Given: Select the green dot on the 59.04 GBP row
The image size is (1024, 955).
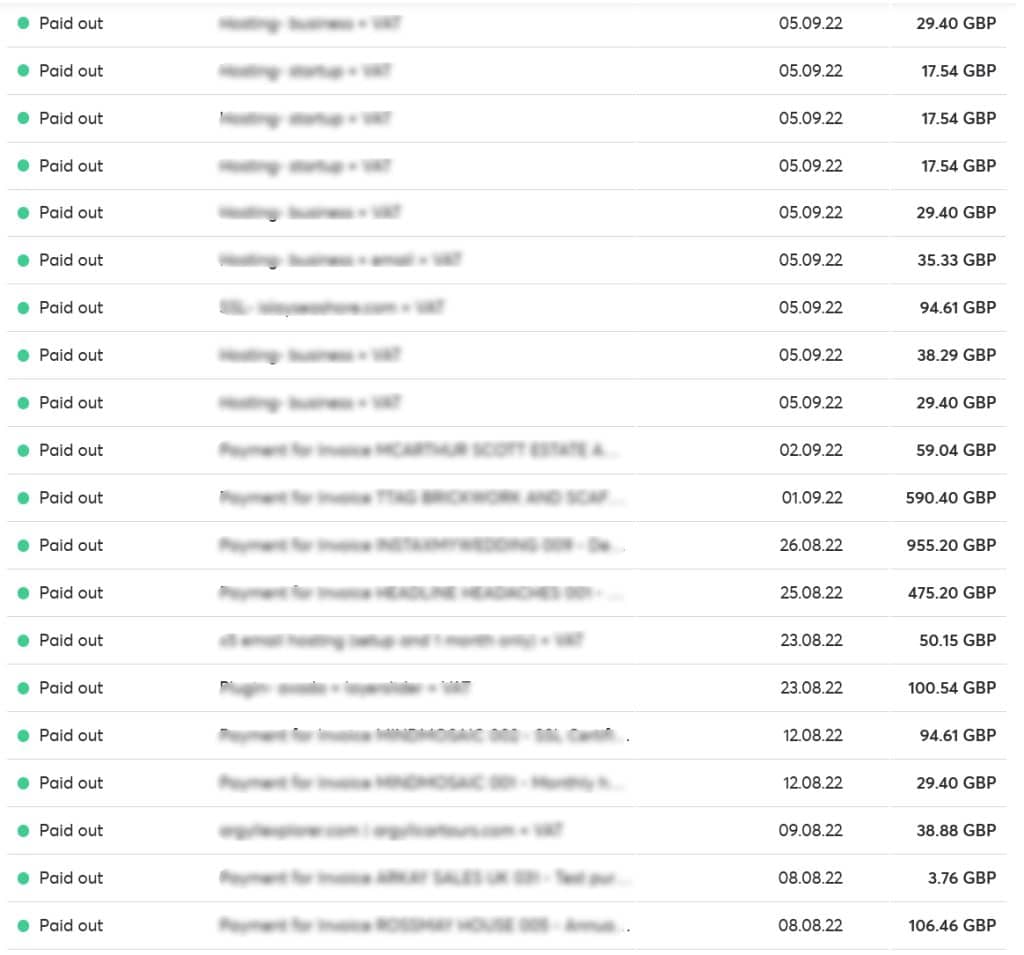Looking at the screenshot, I should (24, 451).
